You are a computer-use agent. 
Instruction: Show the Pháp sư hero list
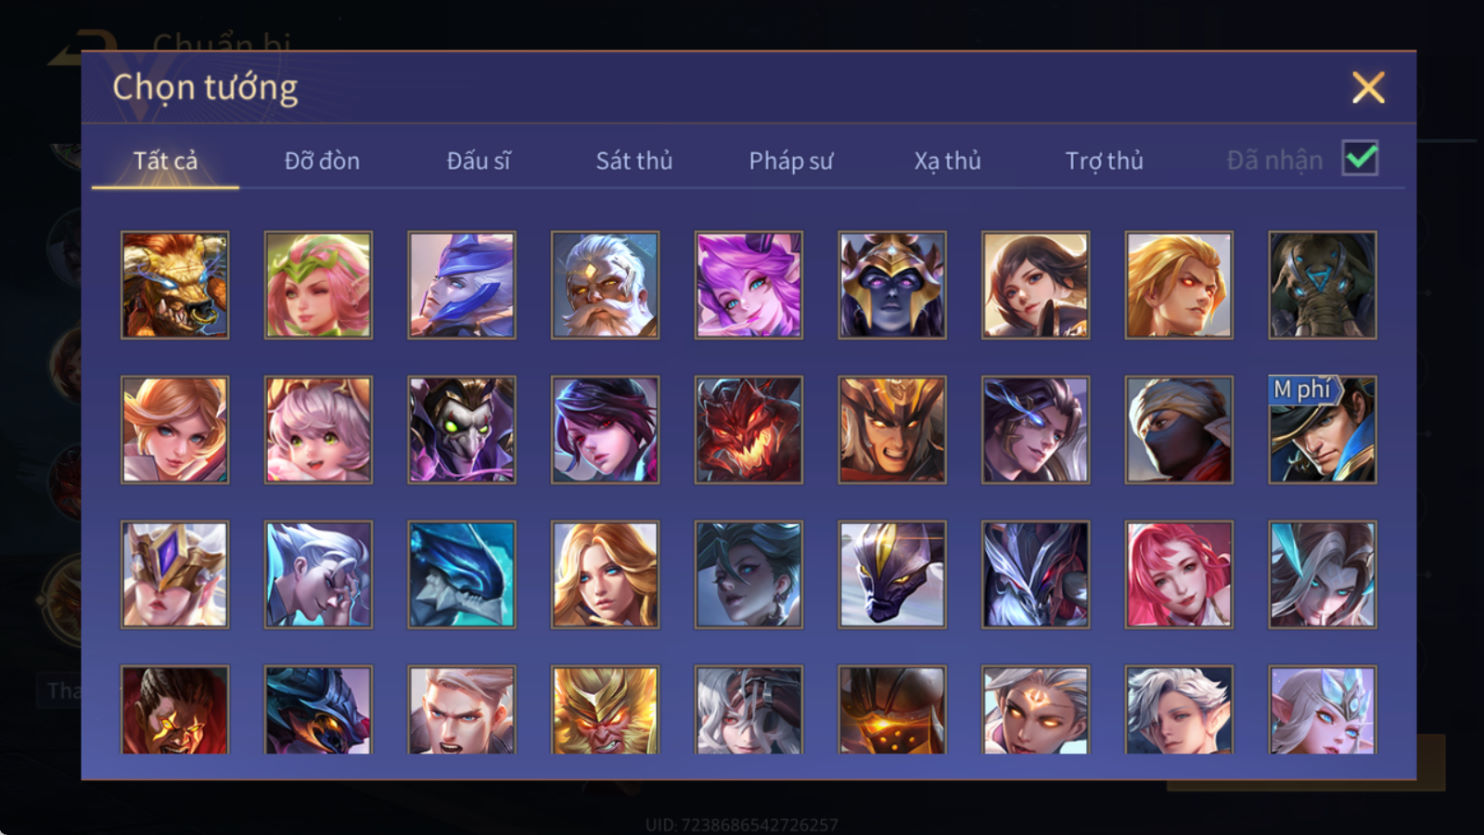tap(790, 160)
